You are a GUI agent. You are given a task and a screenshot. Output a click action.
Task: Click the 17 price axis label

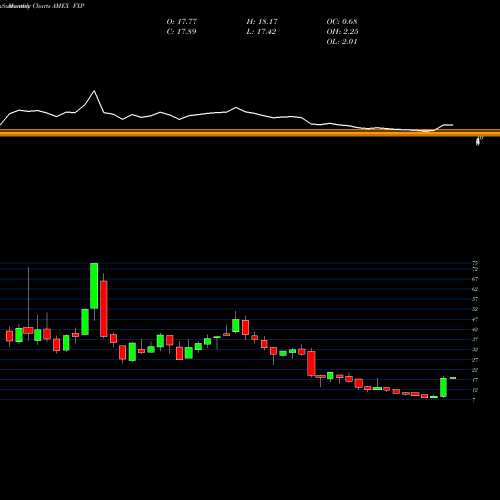[x=475, y=380]
